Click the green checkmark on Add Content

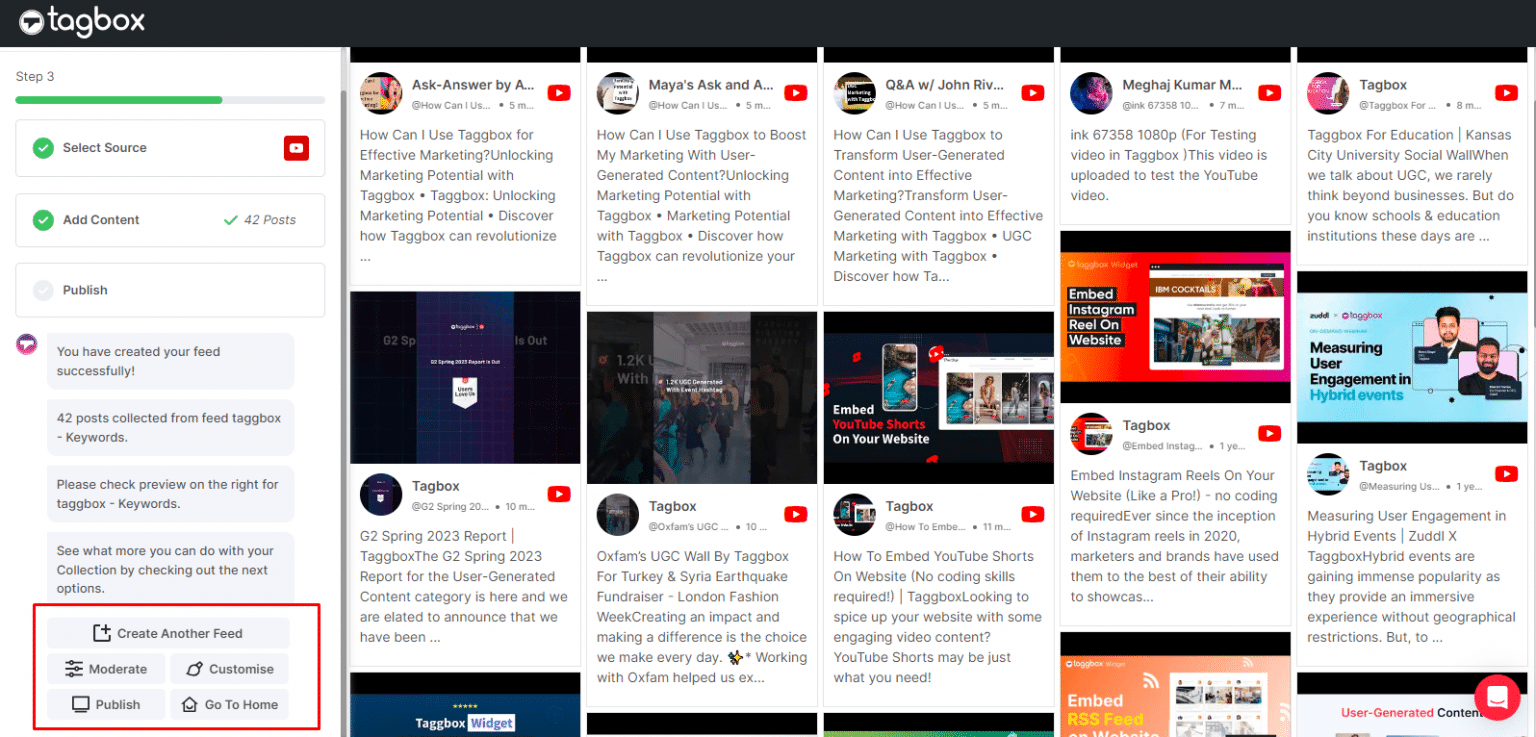tap(42, 219)
